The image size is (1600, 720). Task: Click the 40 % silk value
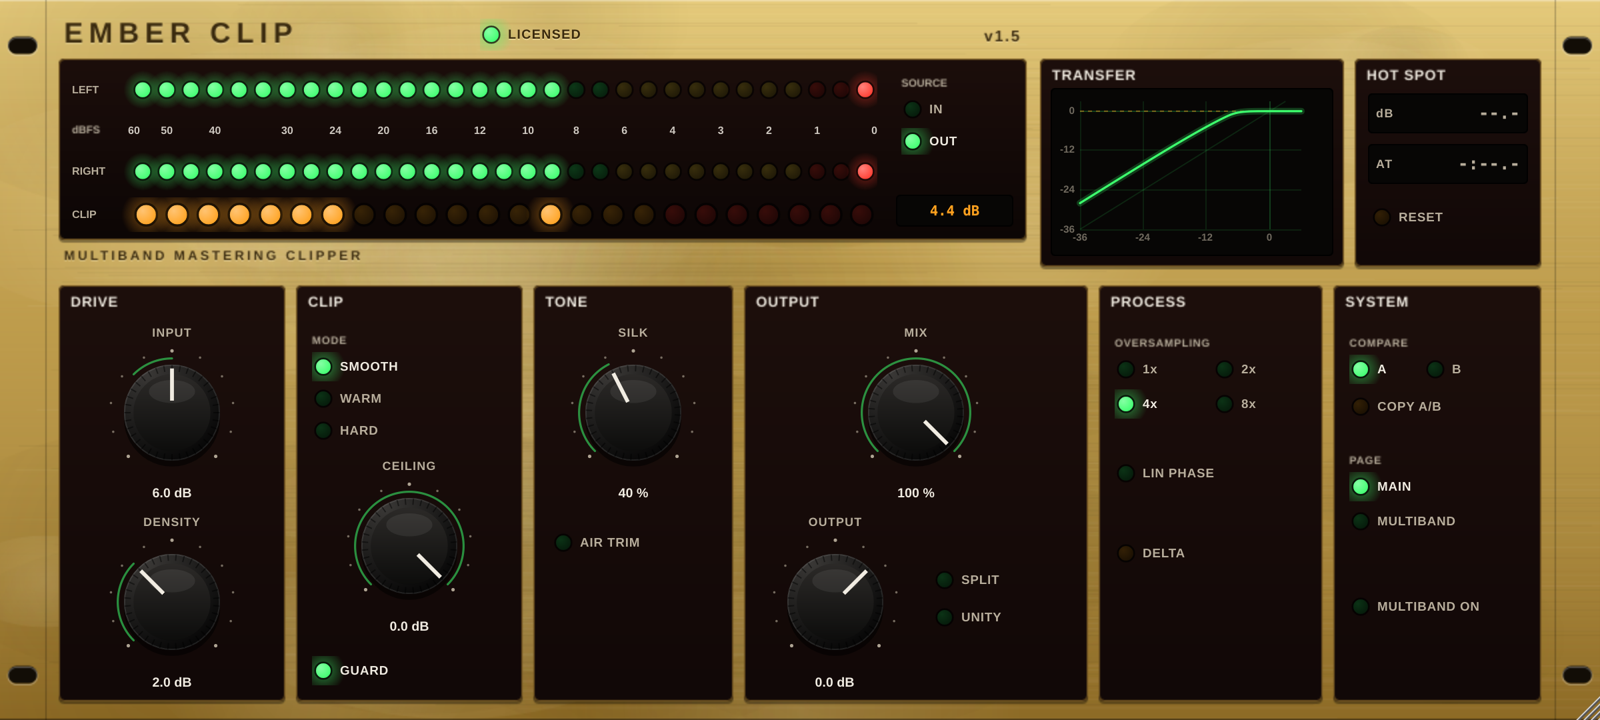tap(633, 493)
